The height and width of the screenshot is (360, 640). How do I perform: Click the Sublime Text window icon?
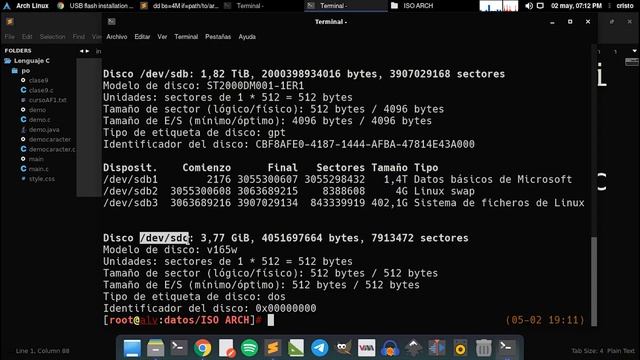point(10,22)
